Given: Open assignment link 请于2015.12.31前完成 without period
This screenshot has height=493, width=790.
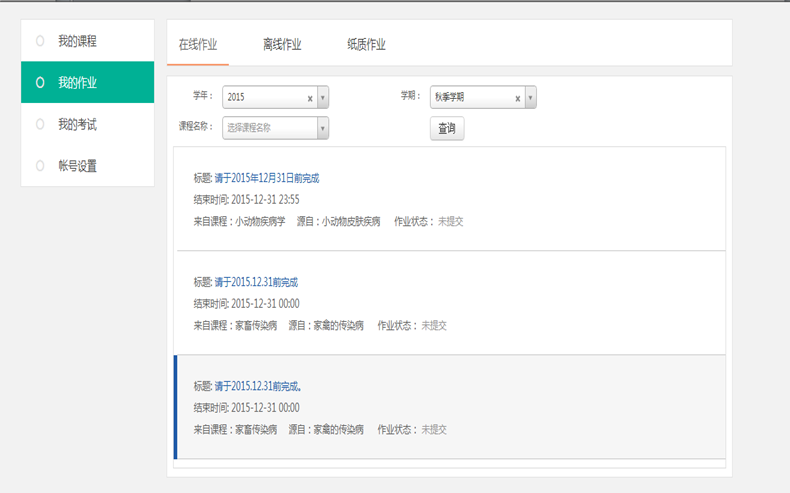Looking at the screenshot, I should (256, 283).
